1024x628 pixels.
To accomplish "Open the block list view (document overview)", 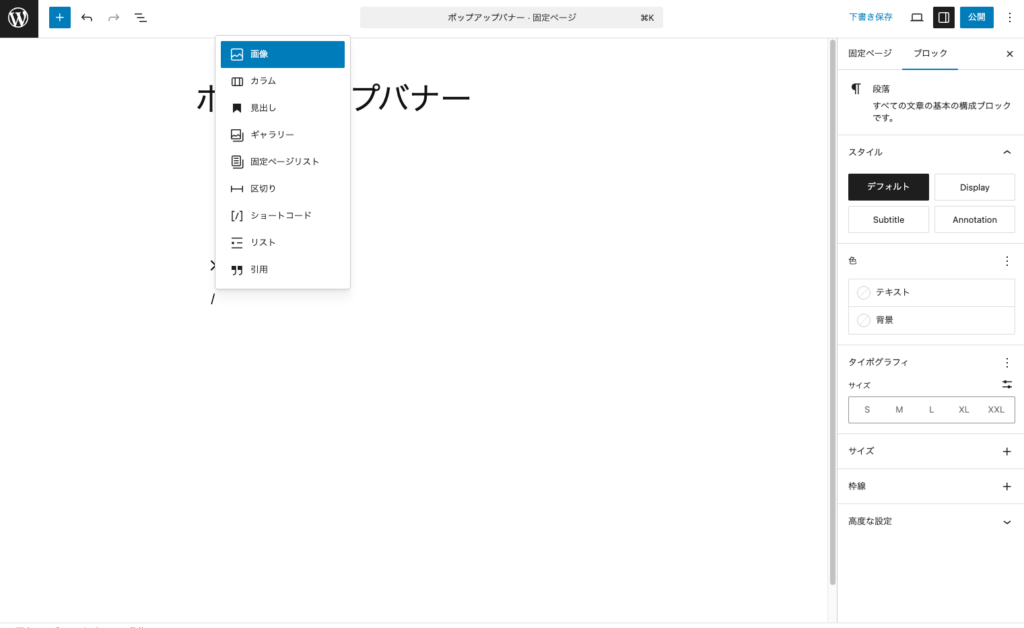I will point(141,17).
